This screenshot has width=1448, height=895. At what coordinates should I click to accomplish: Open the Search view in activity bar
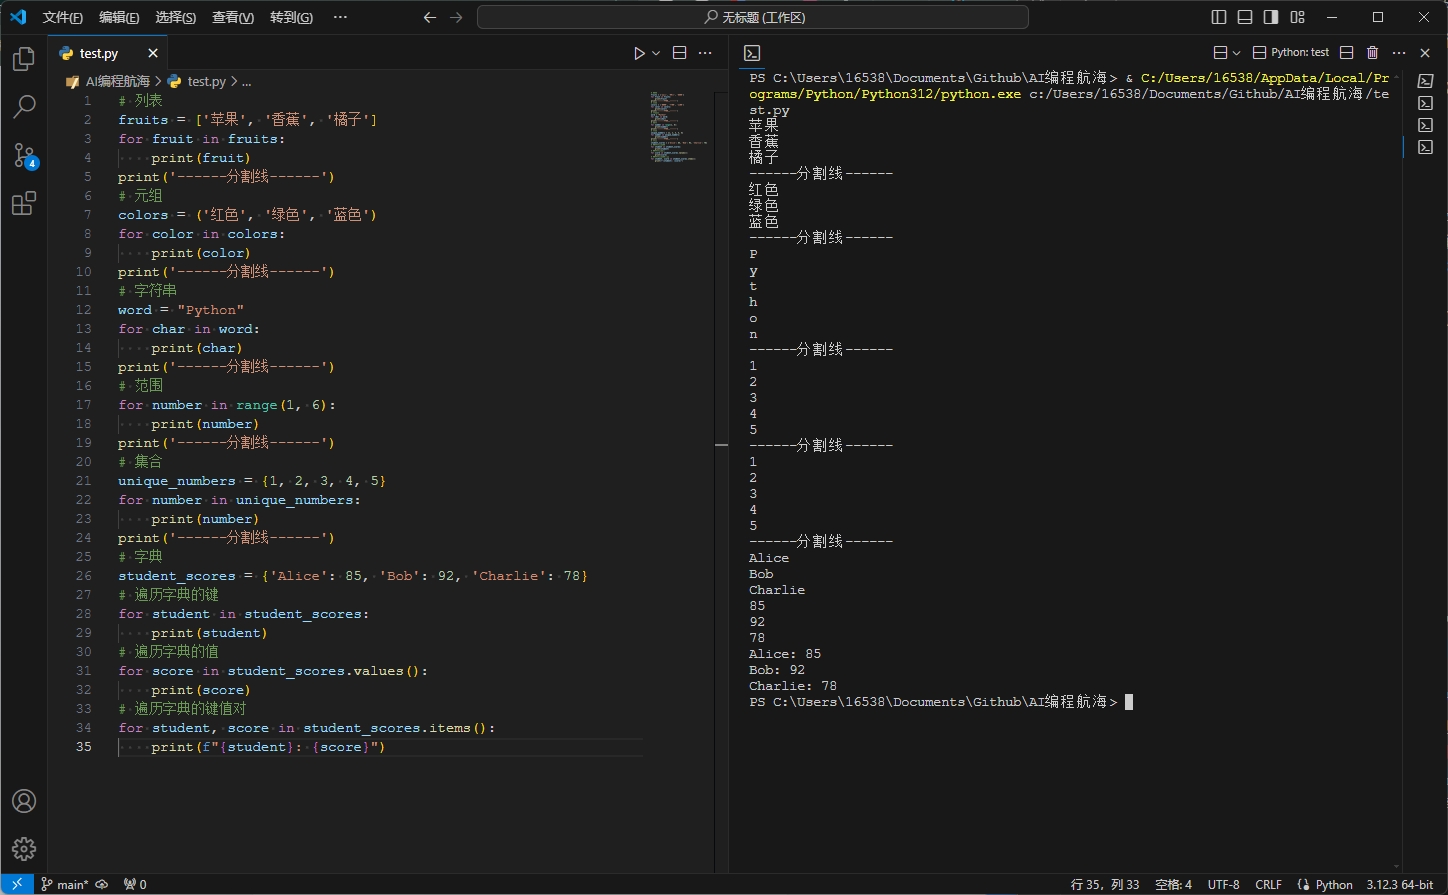(x=24, y=106)
